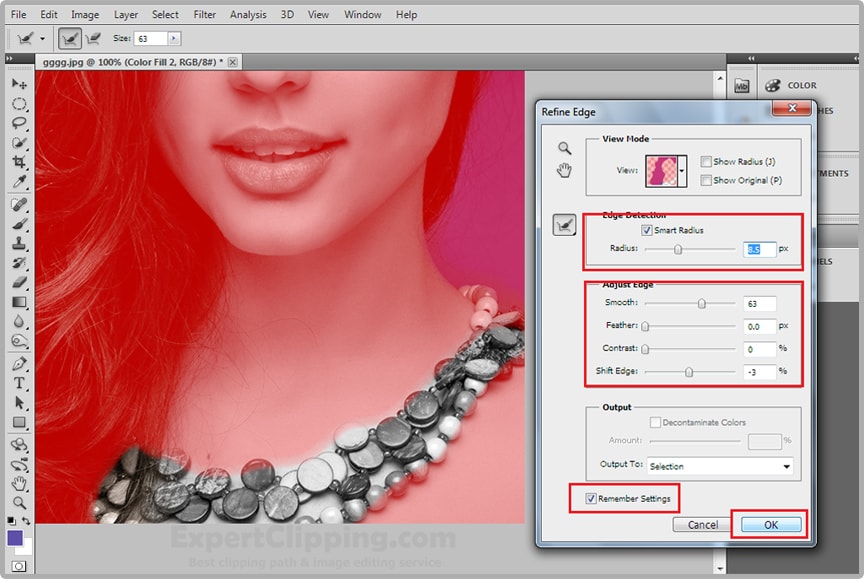
Task: Disable the Smart Radius checkbox
Action: [647, 230]
